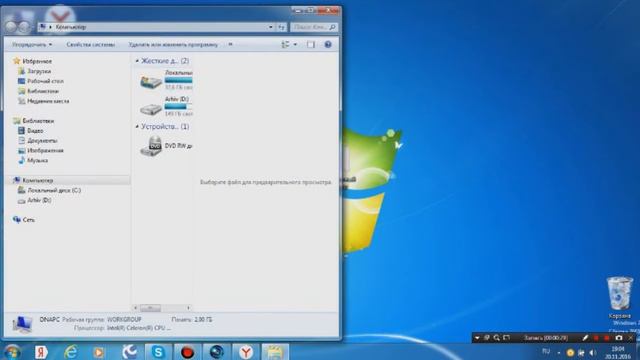Change view with the view icon

285,44
